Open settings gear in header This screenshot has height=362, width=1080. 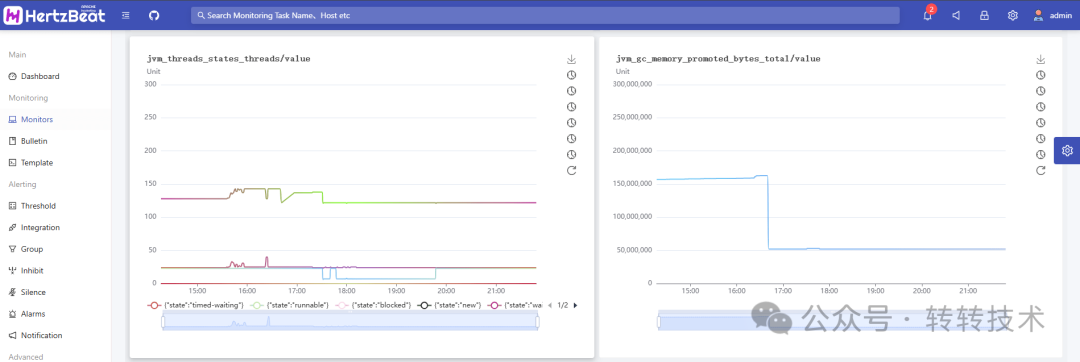[x=1012, y=15]
